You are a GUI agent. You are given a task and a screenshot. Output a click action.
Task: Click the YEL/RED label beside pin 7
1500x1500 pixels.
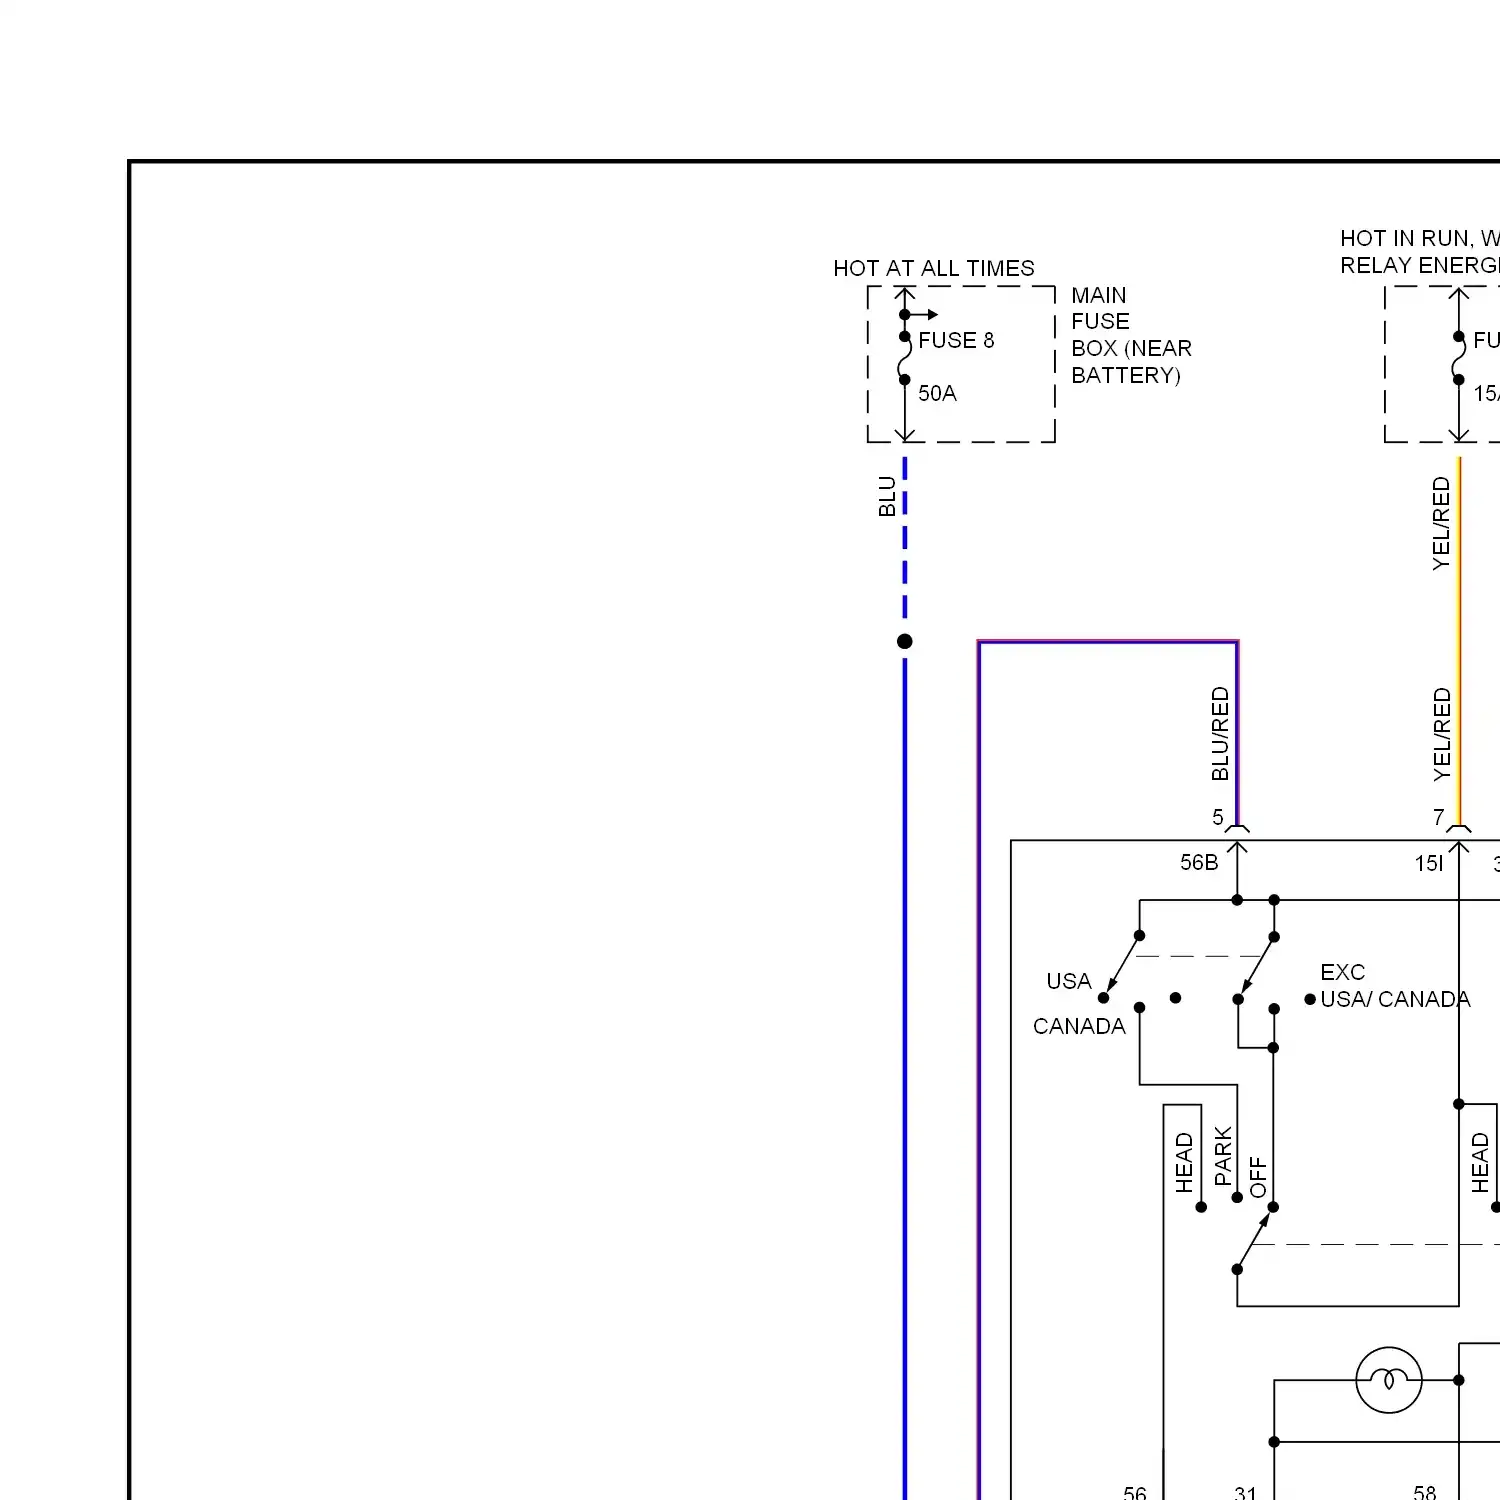(x=1441, y=734)
